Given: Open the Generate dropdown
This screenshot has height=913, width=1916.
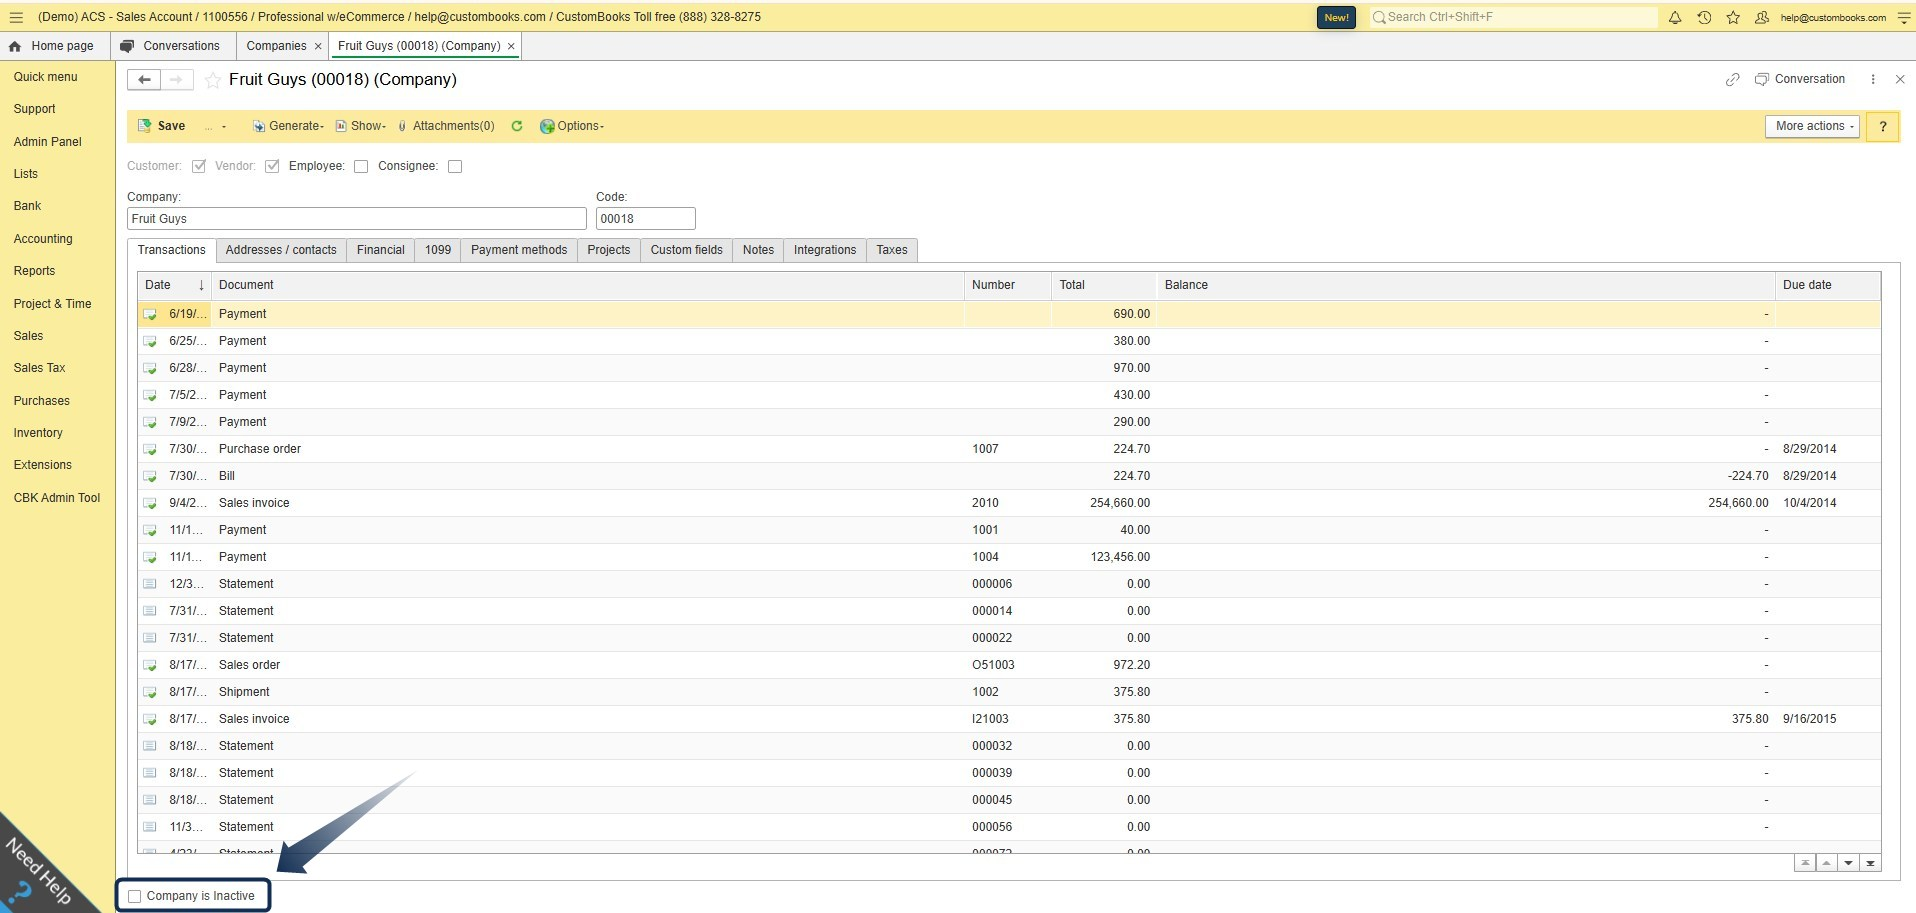Looking at the screenshot, I should (288, 126).
